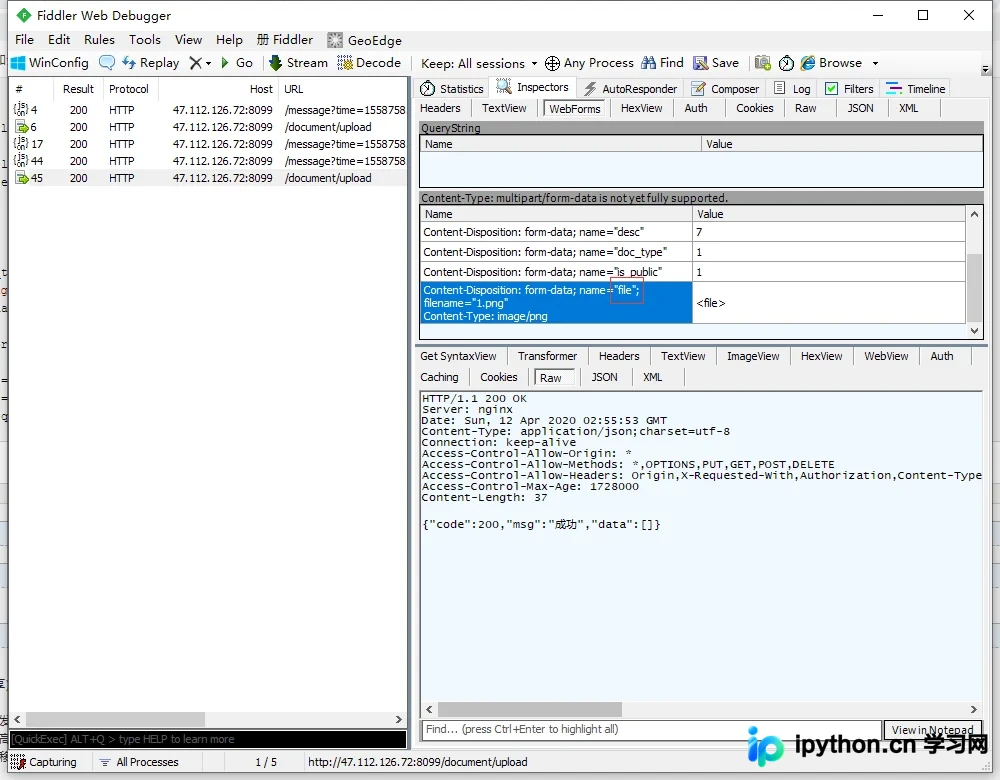The width and height of the screenshot is (1000, 780).
Task: Click the camera screenshot toolbar icon
Action: click(762, 63)
